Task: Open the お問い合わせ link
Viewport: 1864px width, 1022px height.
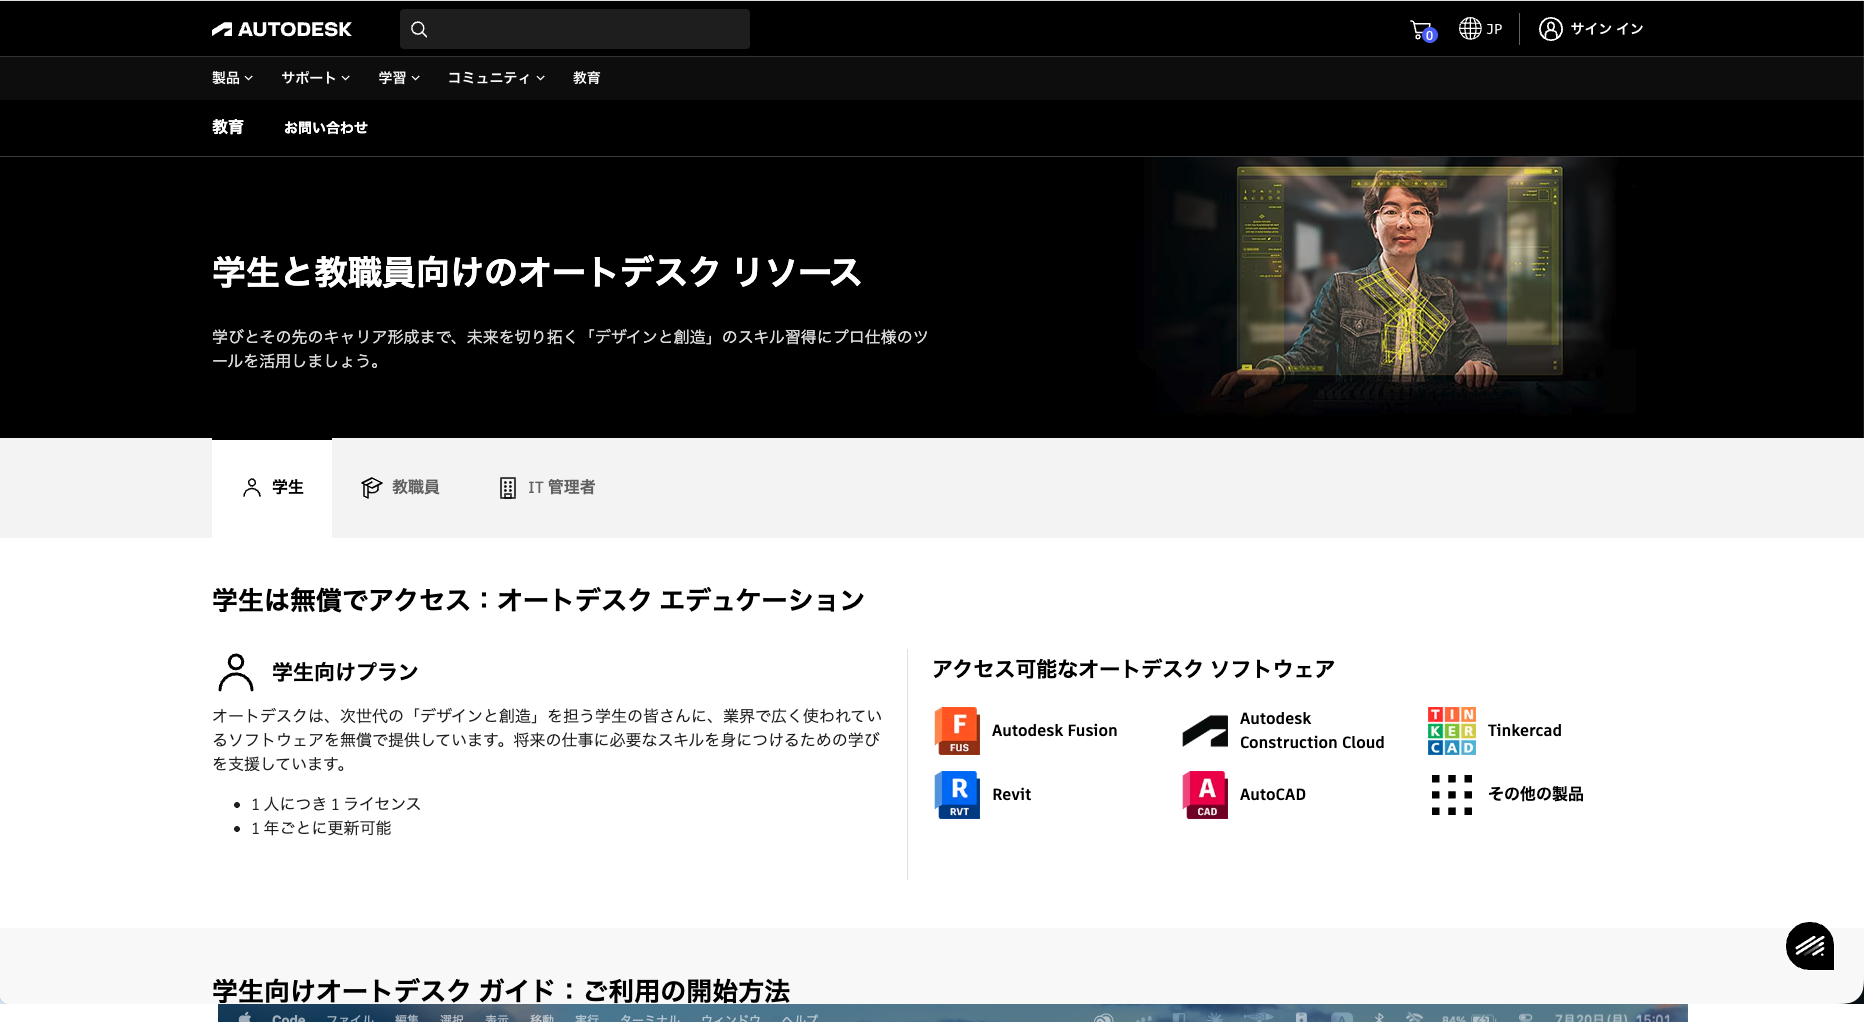Action: (326, 128)
